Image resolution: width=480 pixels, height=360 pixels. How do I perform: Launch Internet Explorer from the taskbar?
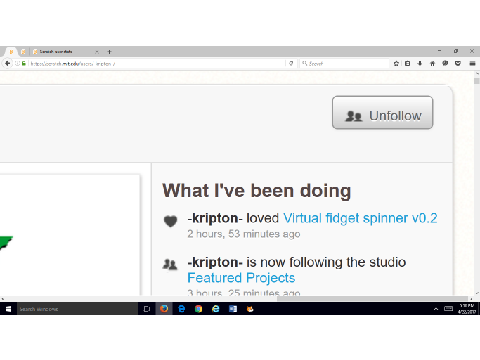216,309
